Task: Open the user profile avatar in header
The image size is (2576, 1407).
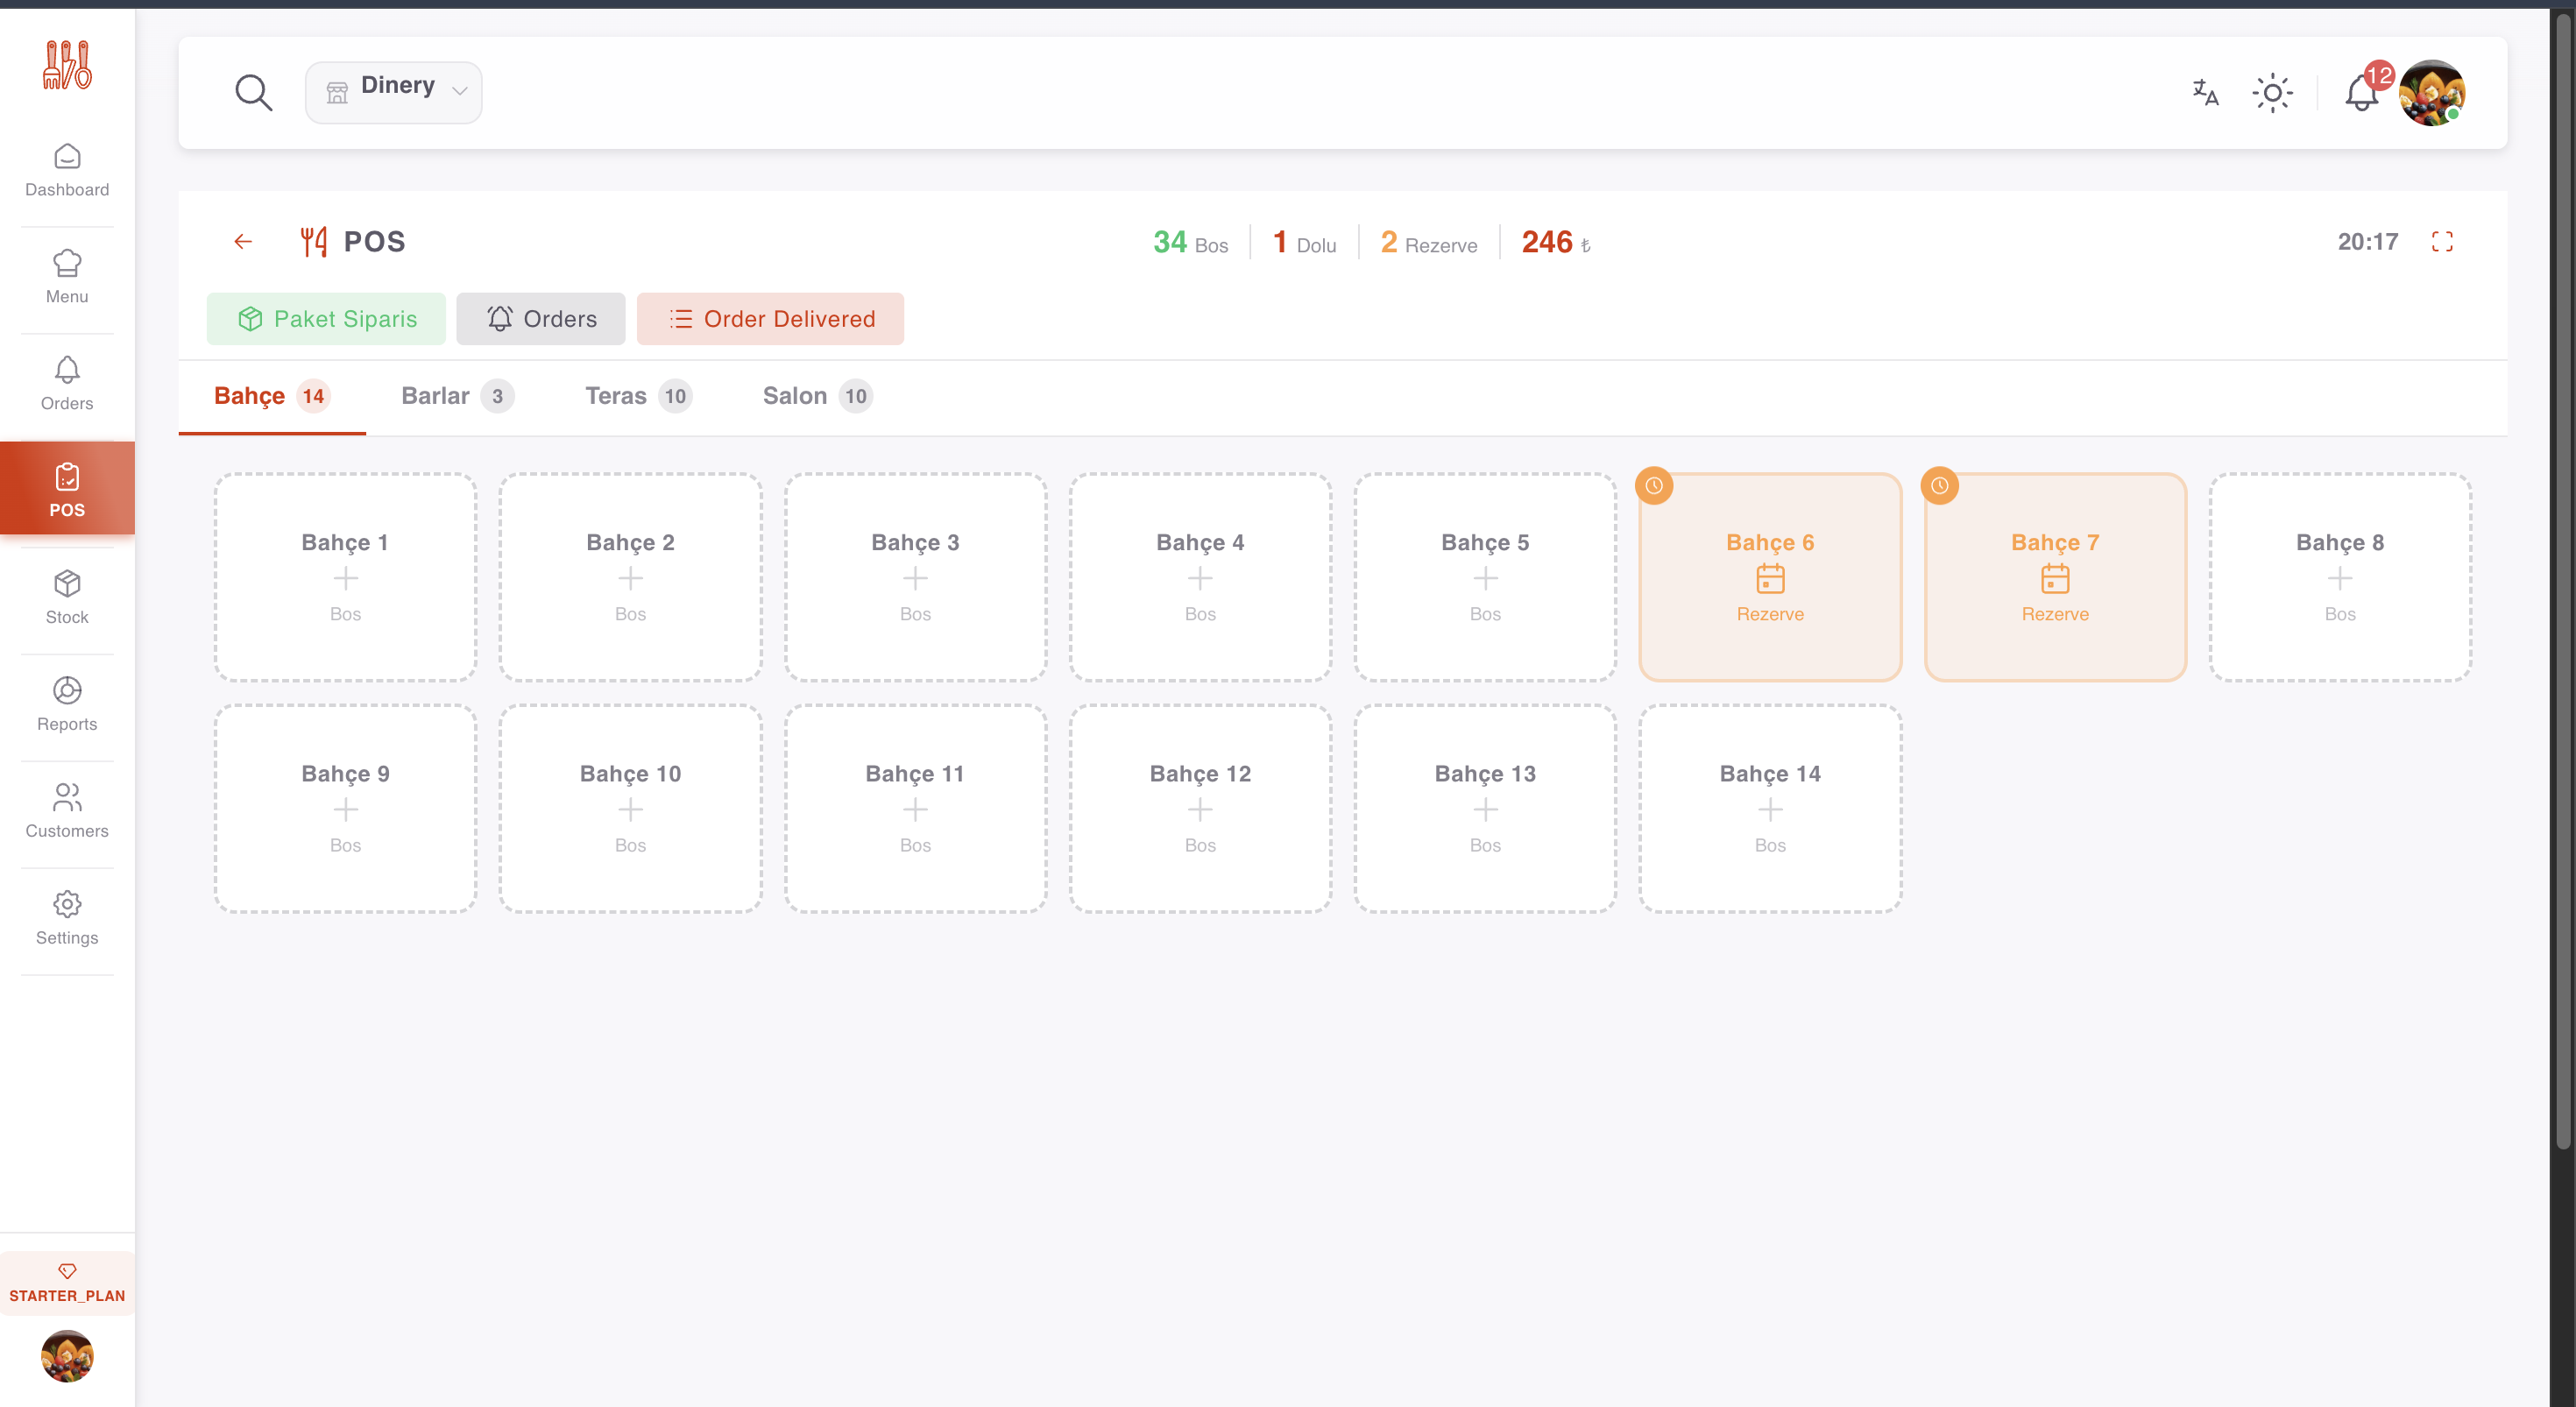Action: (x=2432, y=92)
